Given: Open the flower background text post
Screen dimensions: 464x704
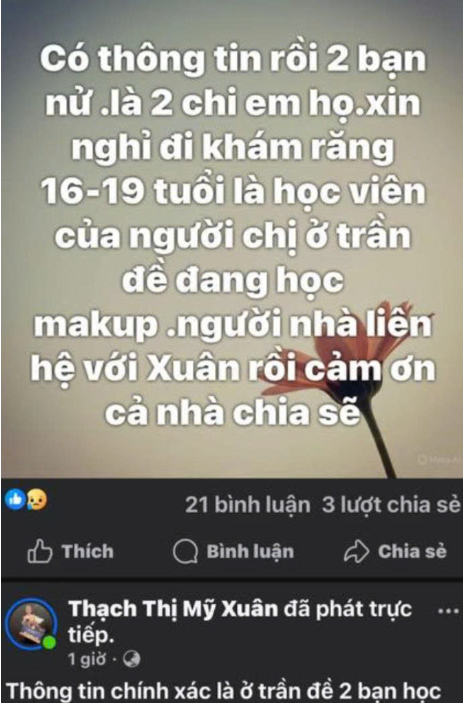Looking at the screenshot, I should click(232, 239).
